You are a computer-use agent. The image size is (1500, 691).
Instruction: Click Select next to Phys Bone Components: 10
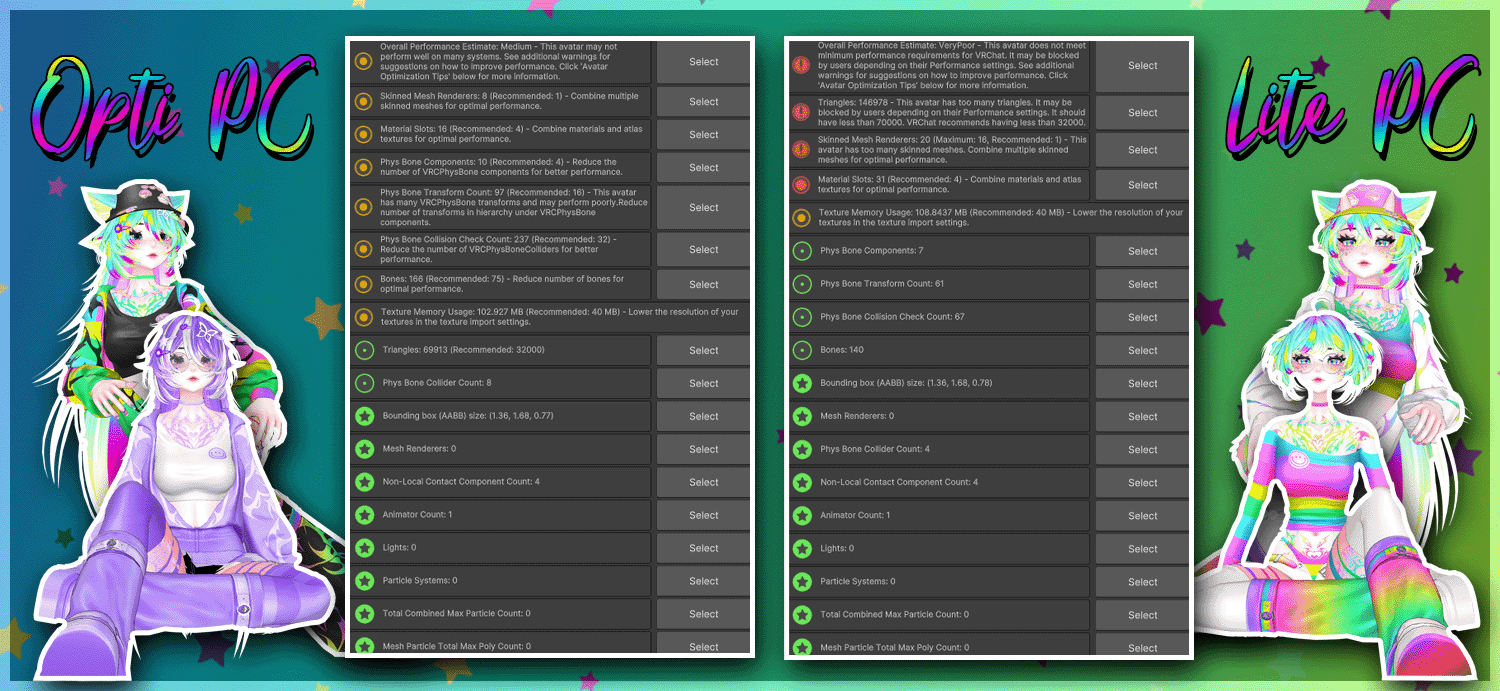703,168
